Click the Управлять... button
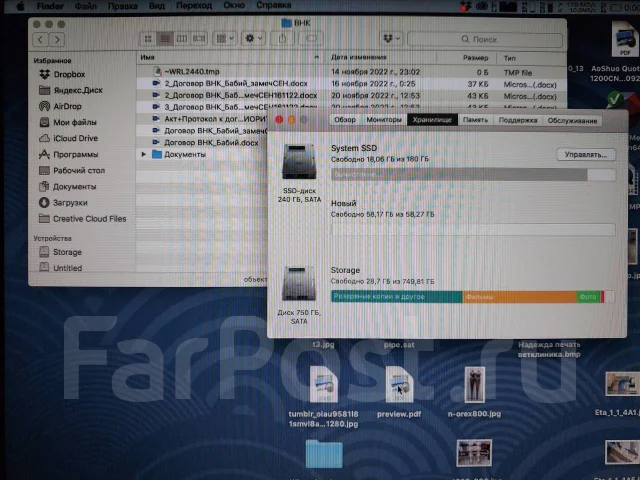This screenshot has width=640, height=480. coord(586,154)
